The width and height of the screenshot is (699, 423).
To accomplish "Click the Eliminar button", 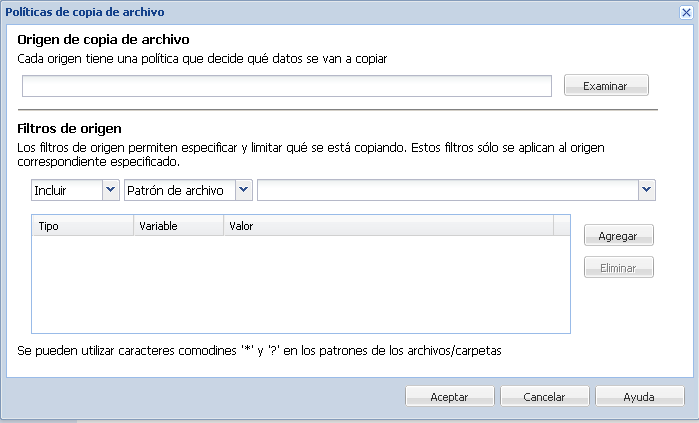I will (x=619, y=268).
